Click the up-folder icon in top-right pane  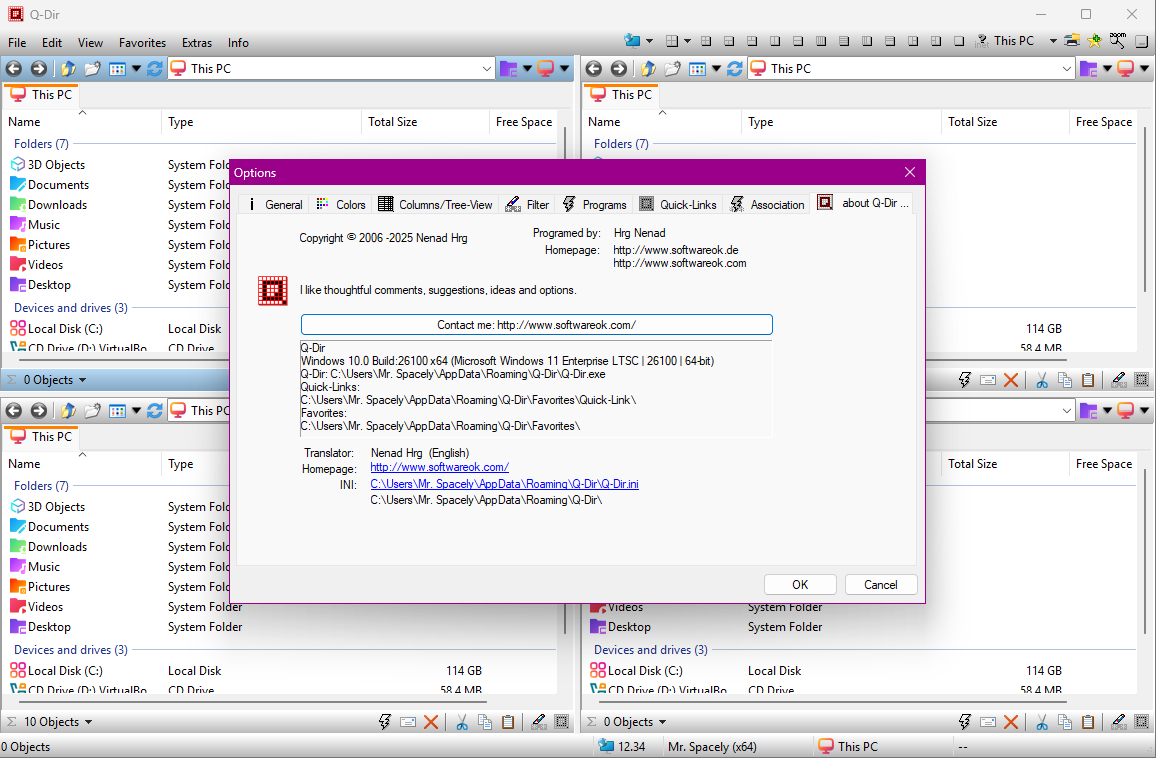click(x=648, y=69)
